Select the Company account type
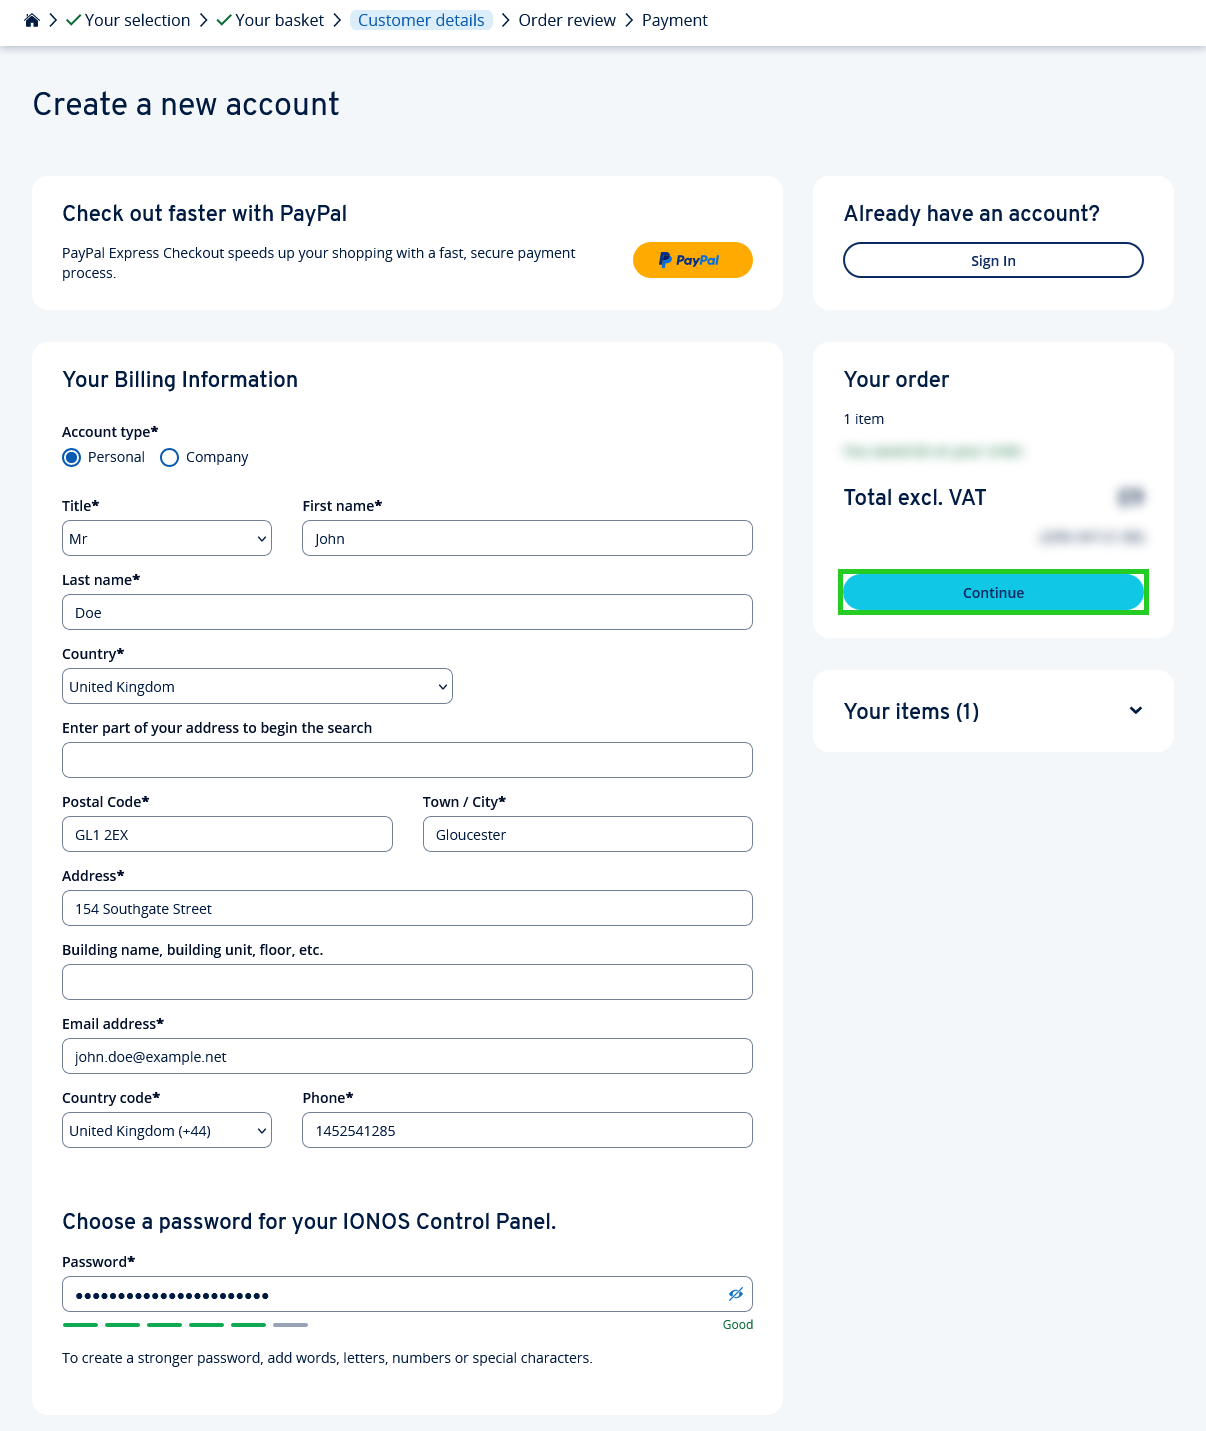Viewport: 1206px width, 1431px height. (x=170, y=457)
